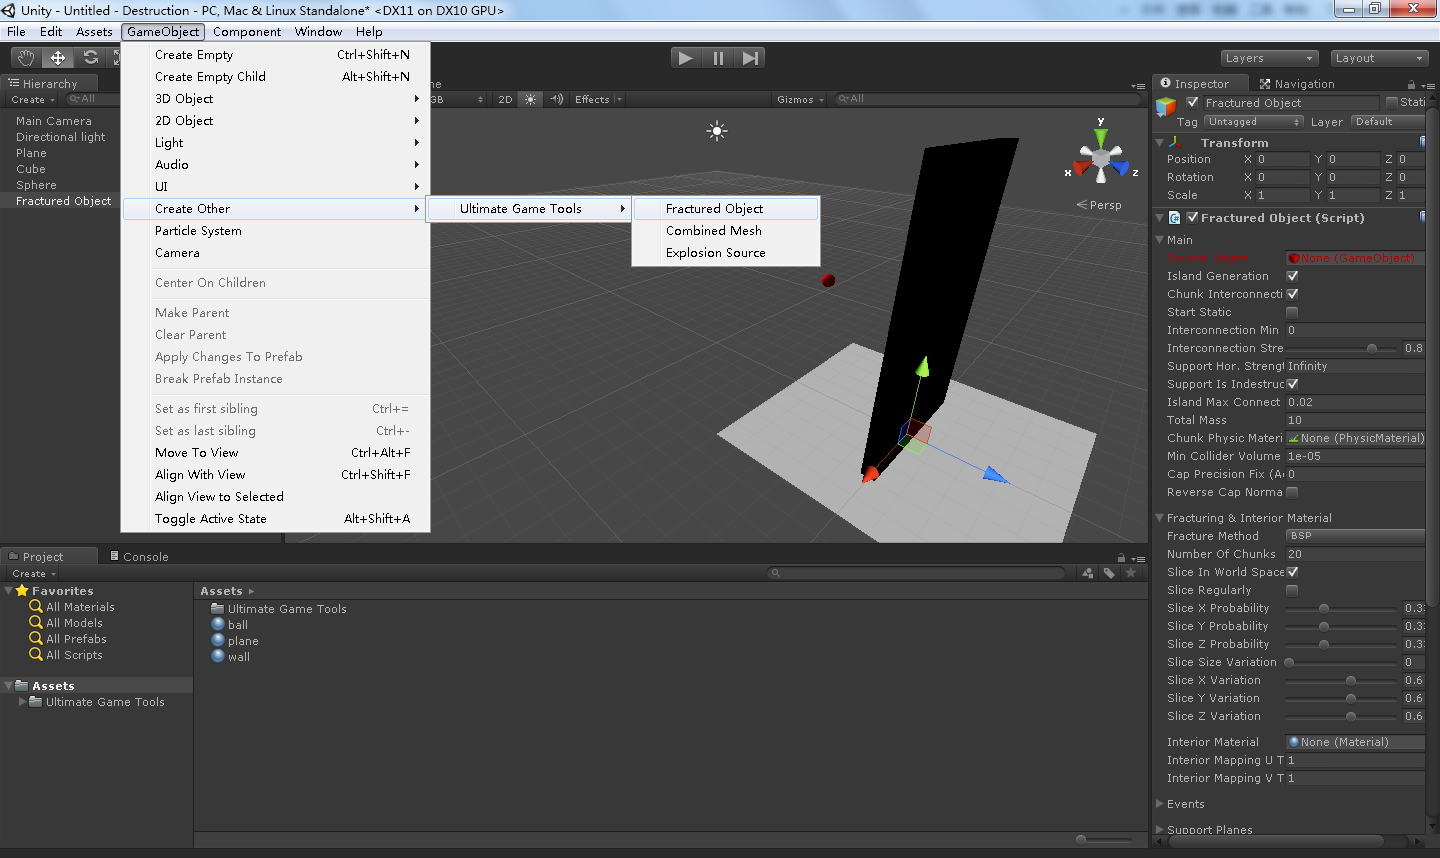Image resolution: width=1440 pixels, height=858 pixels.
Task: Toggle the Slice Regularly checkbox
Action: click(x=1292, y=590)
